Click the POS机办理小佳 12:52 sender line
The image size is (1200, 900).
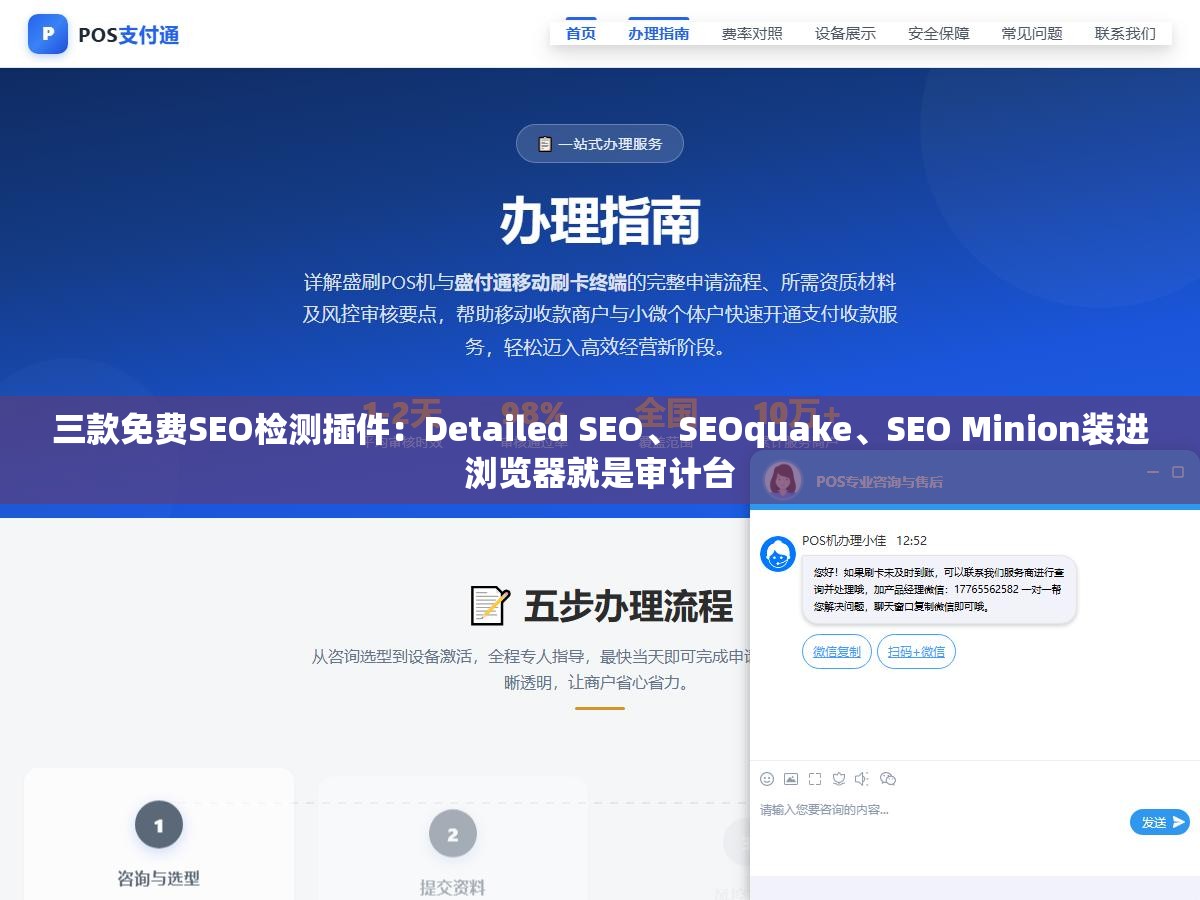pos(864,540)
